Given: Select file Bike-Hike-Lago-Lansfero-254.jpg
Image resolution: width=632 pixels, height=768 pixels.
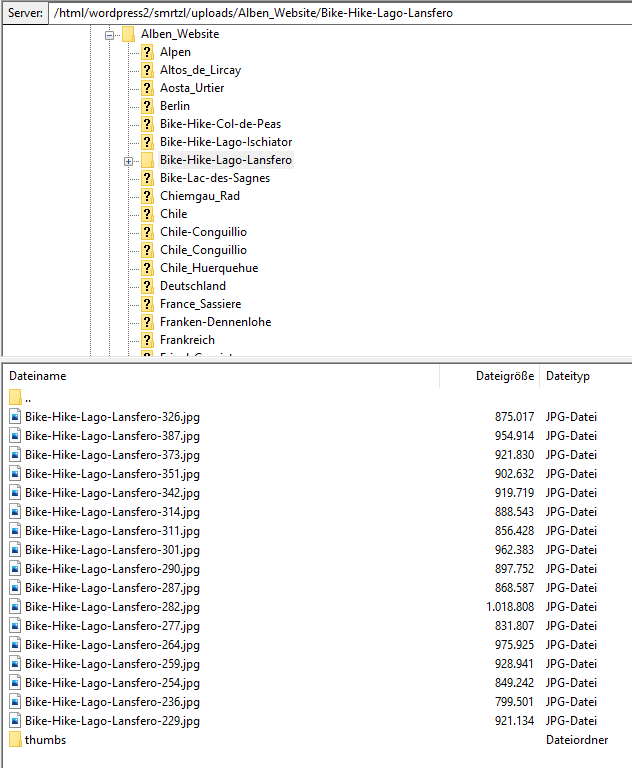Looking at the screenshot, I should [x=112, y=683].
